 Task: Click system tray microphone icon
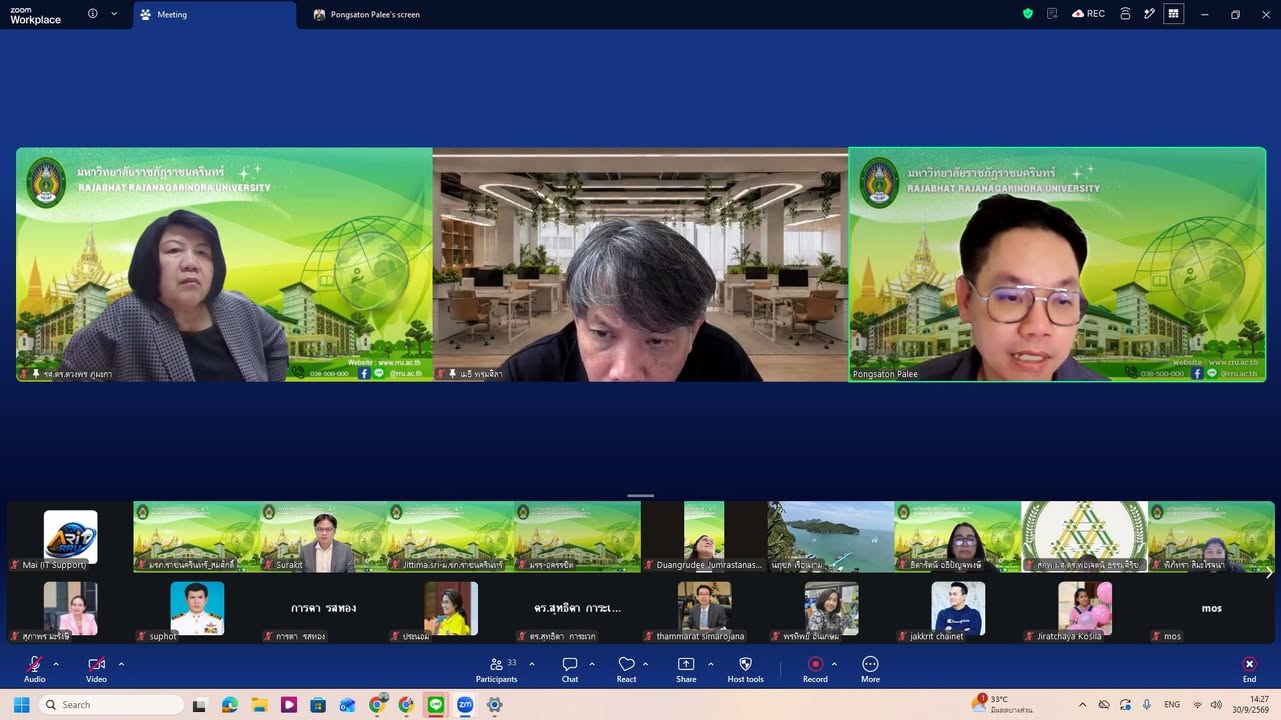pyautogui.click(x=1147, y=705)
